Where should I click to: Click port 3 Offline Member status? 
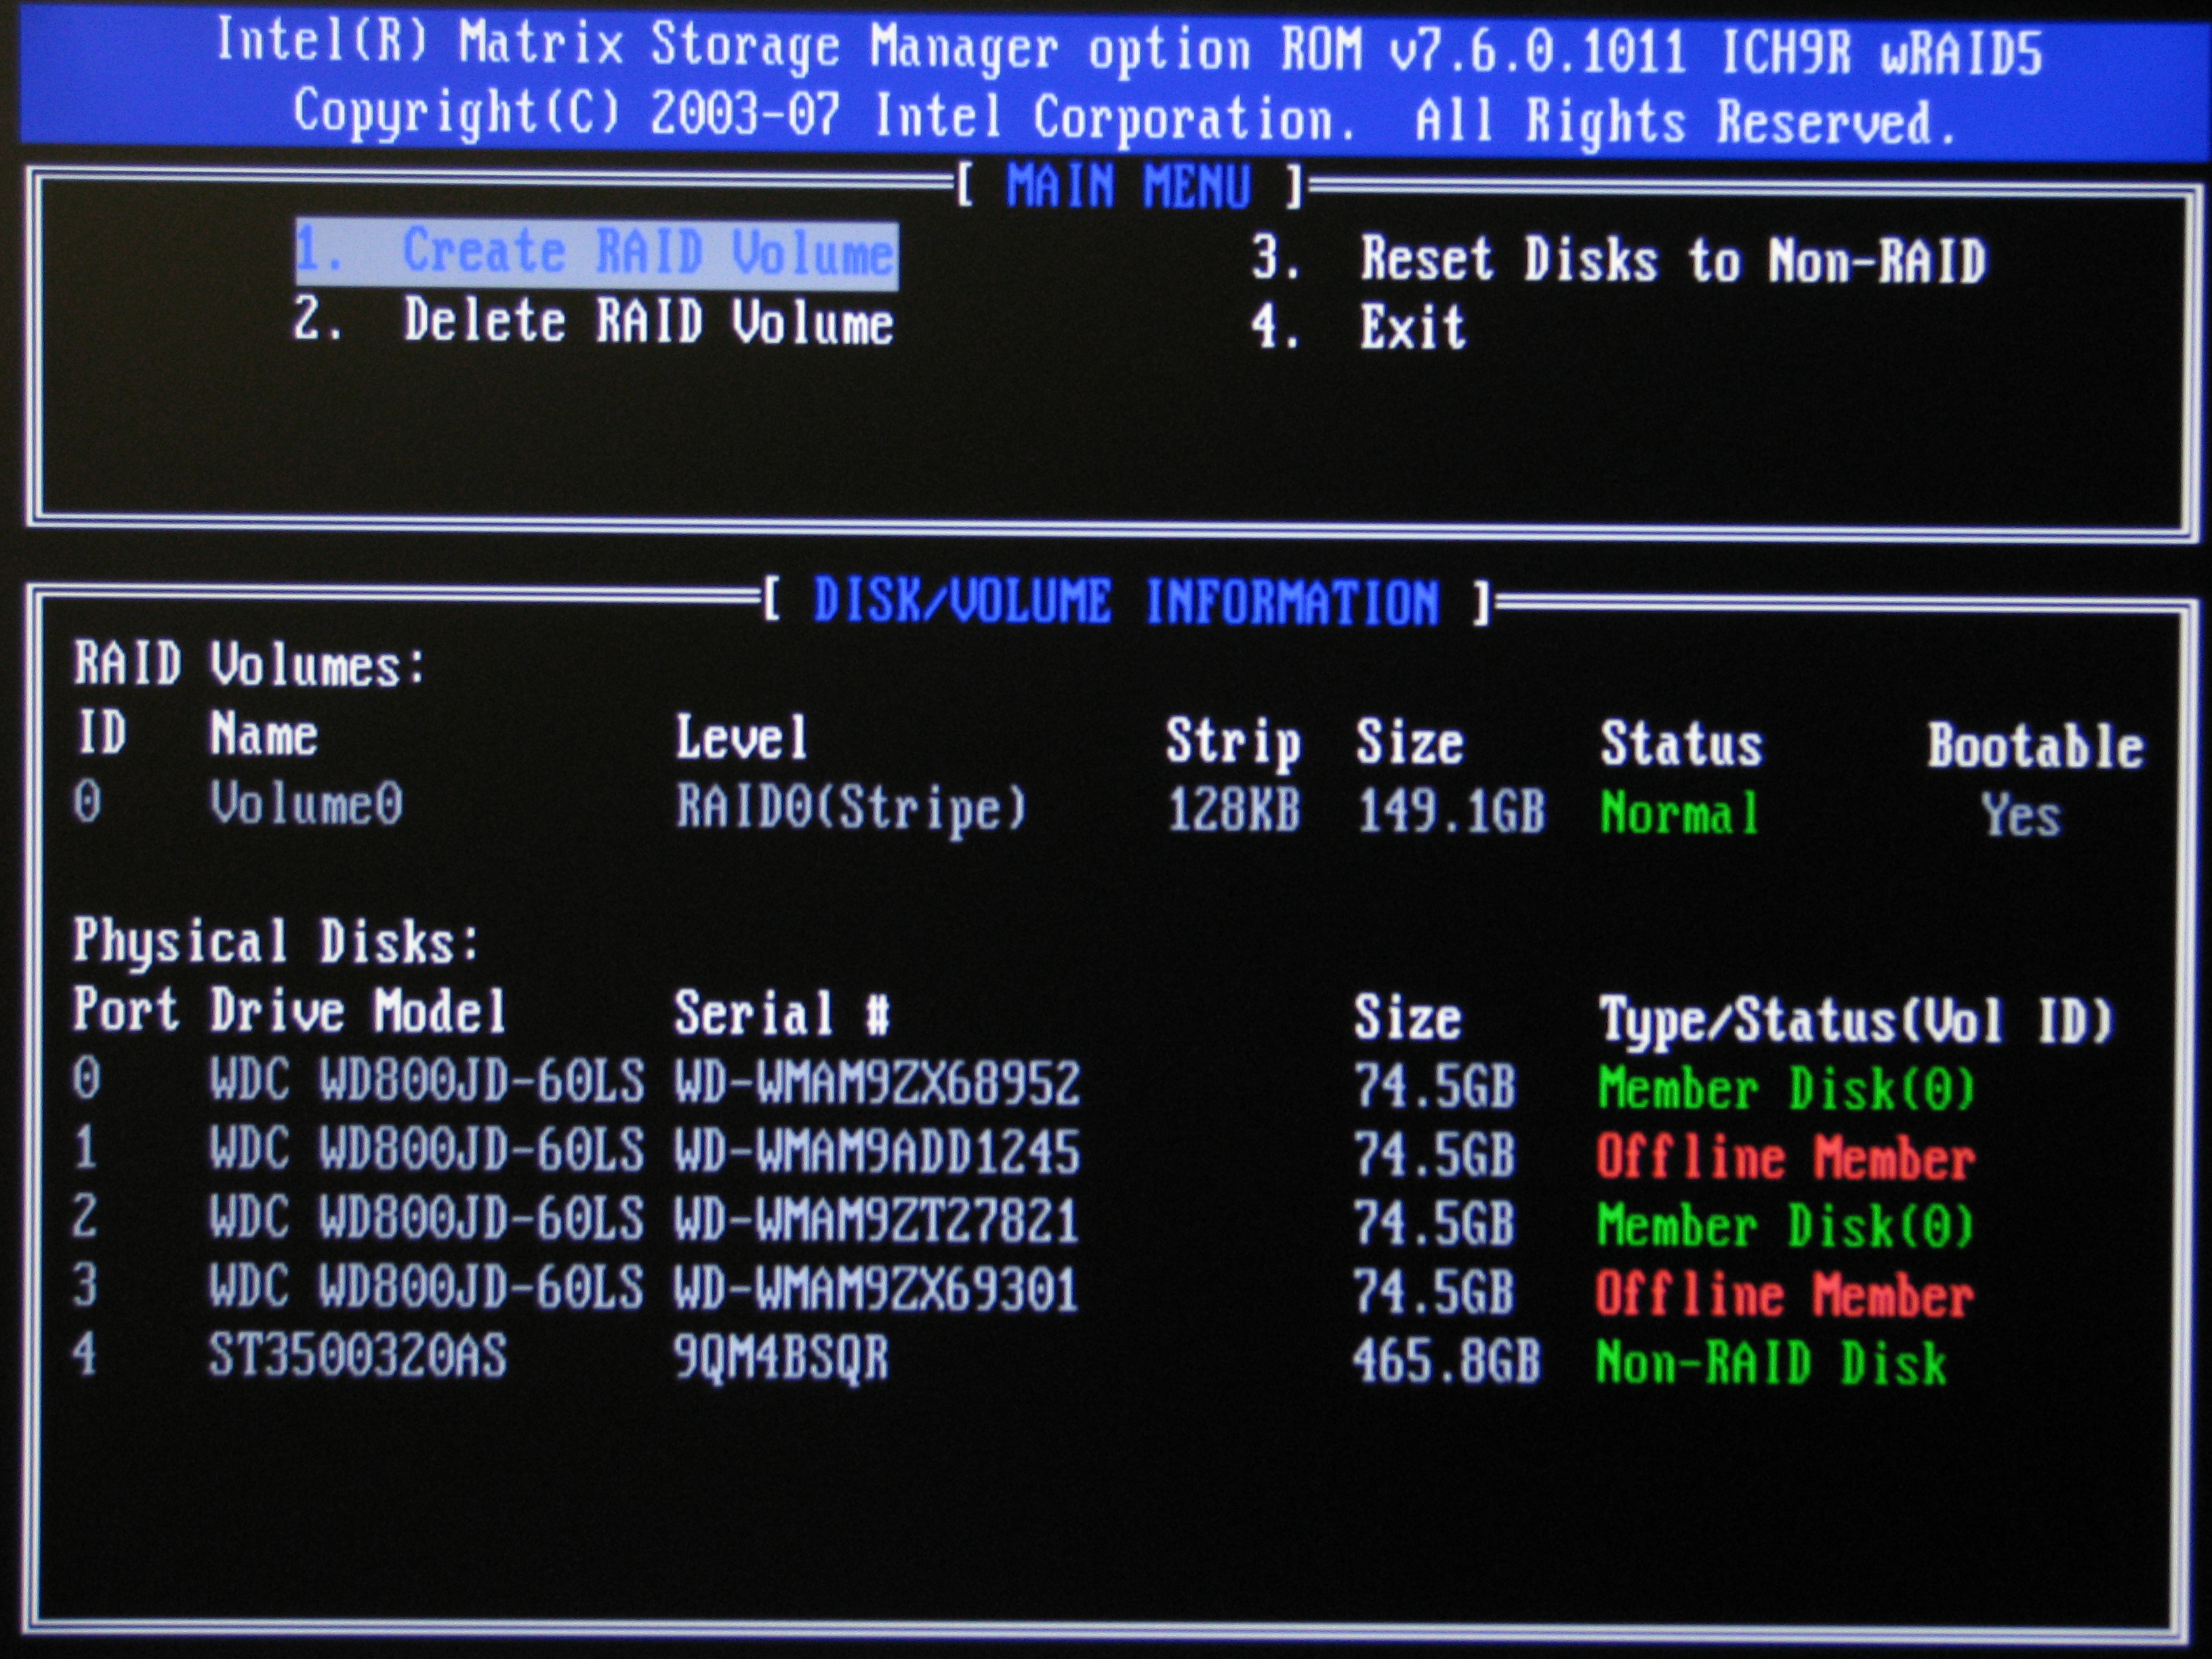[x=1785, y=1295]
